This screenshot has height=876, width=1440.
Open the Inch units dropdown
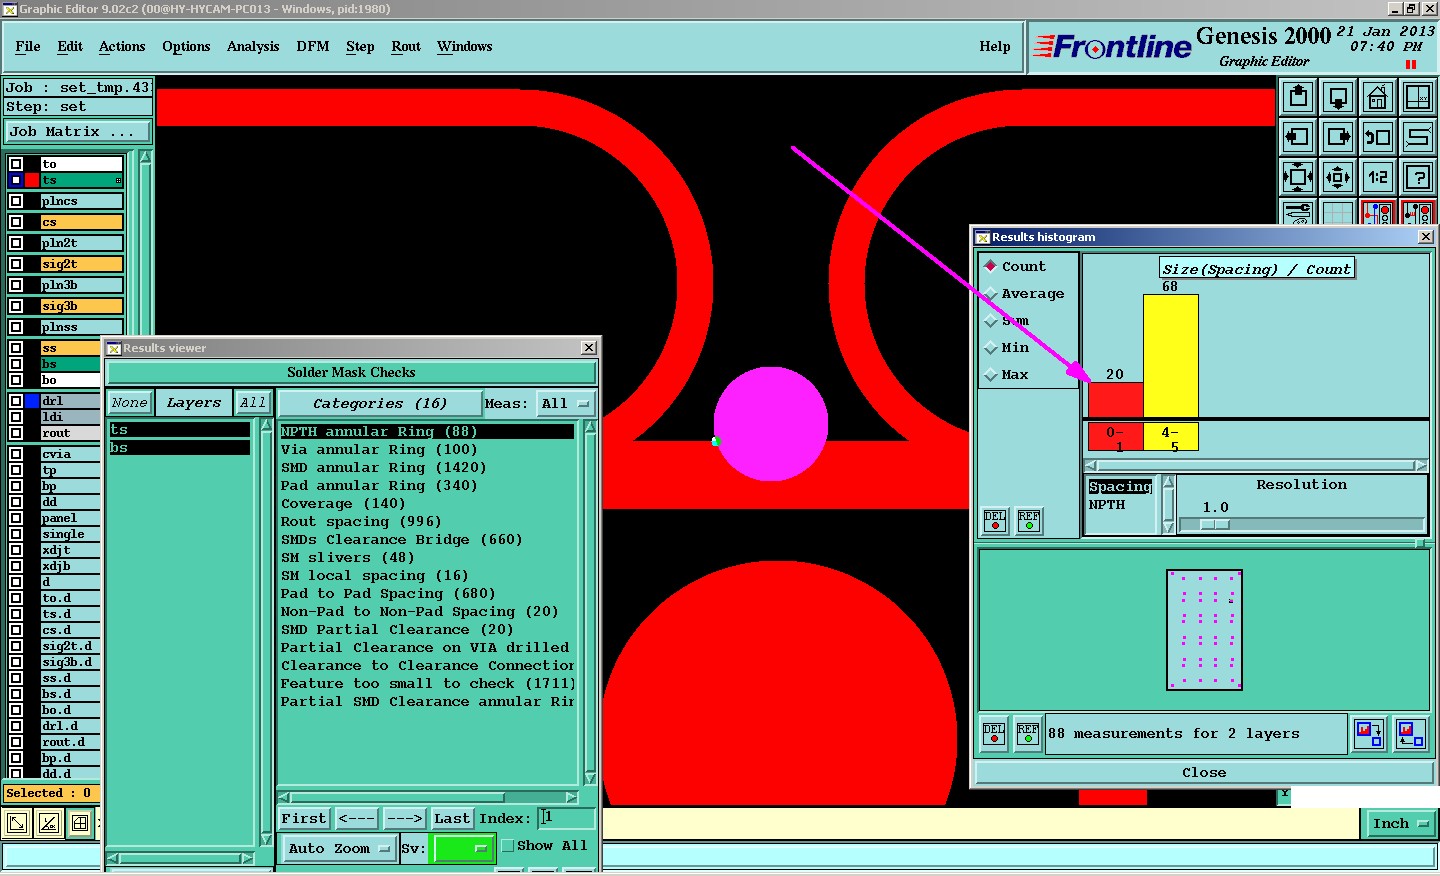[x=1400, y=824]
